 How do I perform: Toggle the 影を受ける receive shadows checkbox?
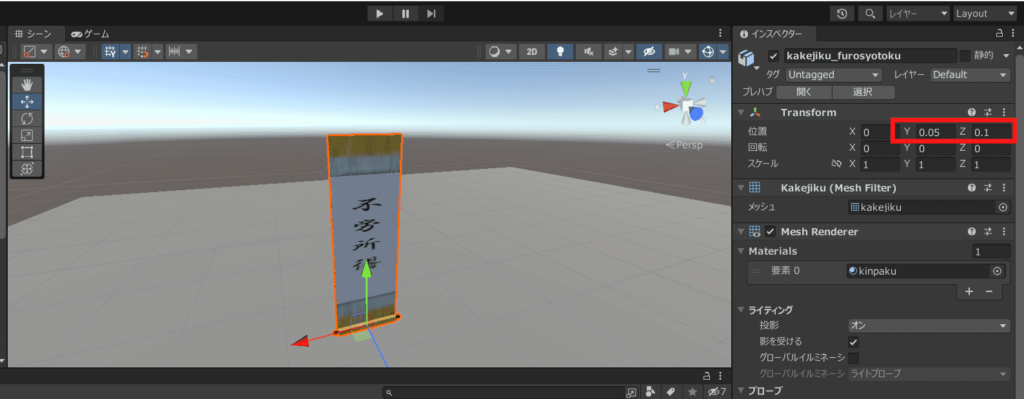853,342
